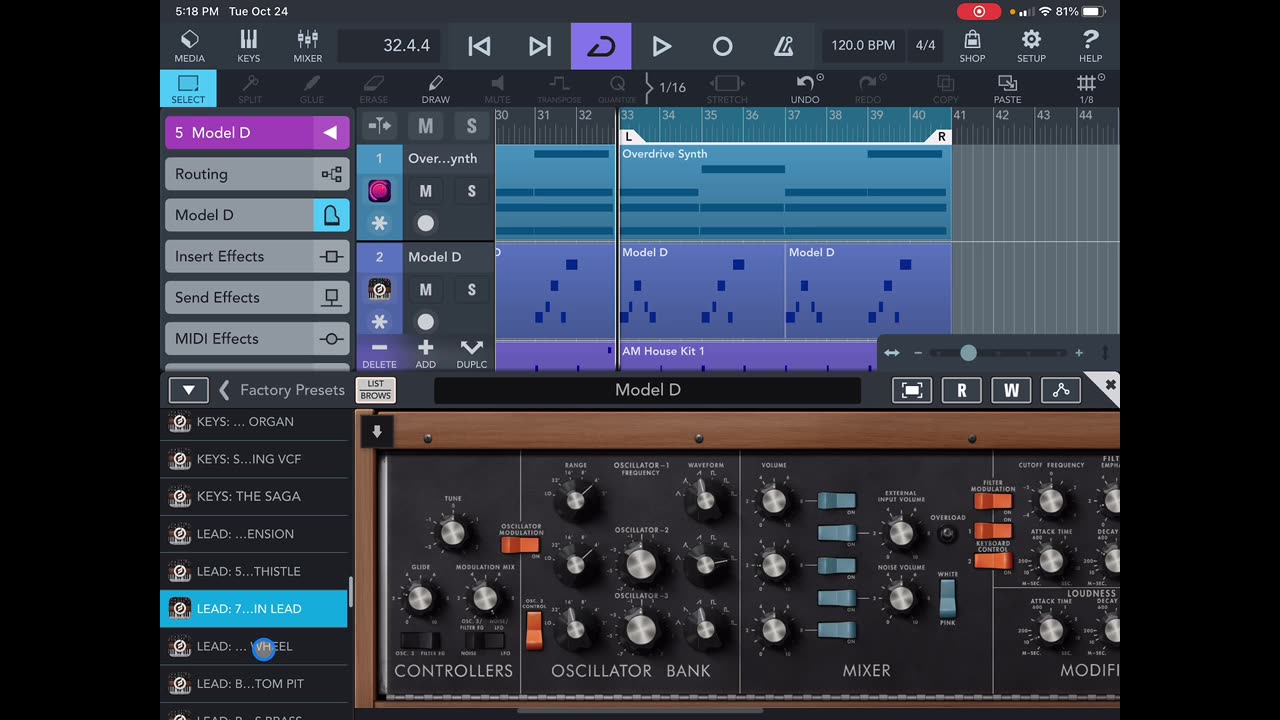Undo the last action
Screen dimensions: 1280x720
pyautogui.click(x=806, y=89)
